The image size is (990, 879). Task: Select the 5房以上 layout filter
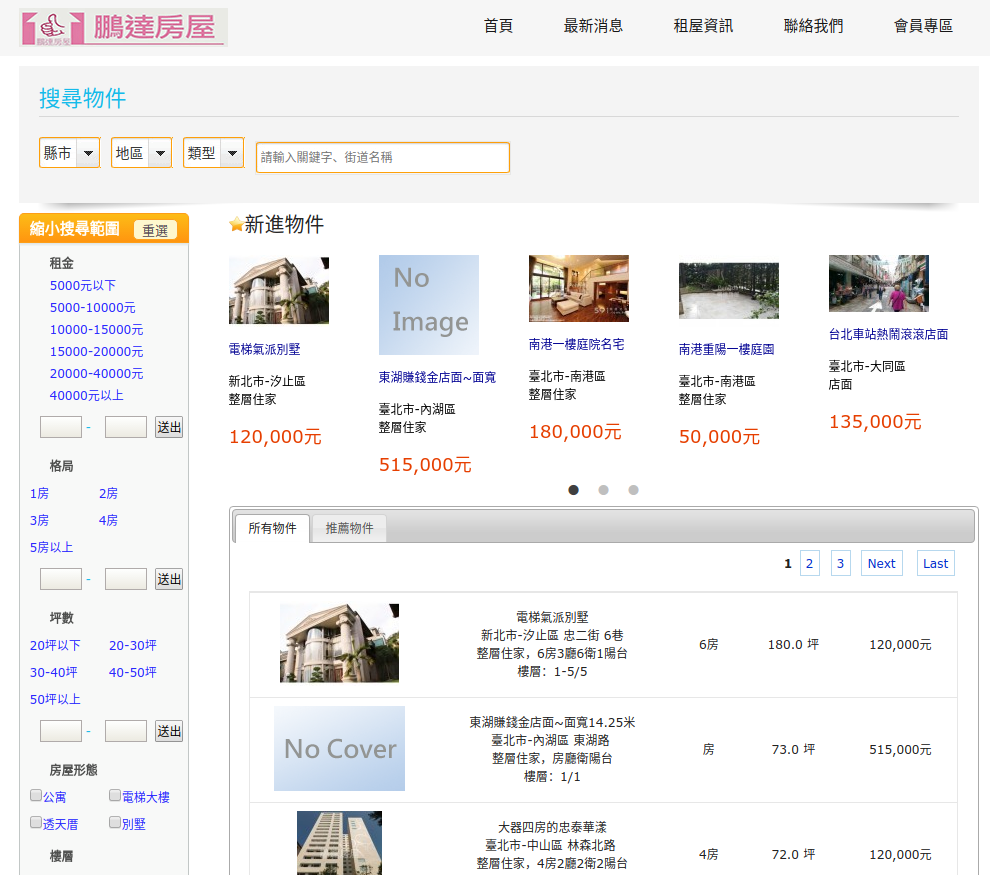tap(51, 547)
